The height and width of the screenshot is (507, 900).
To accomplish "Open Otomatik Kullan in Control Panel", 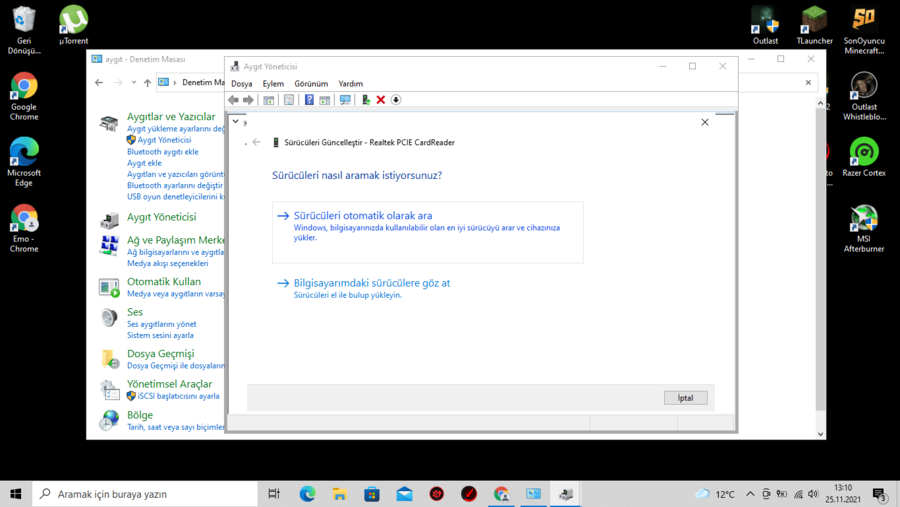I will coord(164,282).
